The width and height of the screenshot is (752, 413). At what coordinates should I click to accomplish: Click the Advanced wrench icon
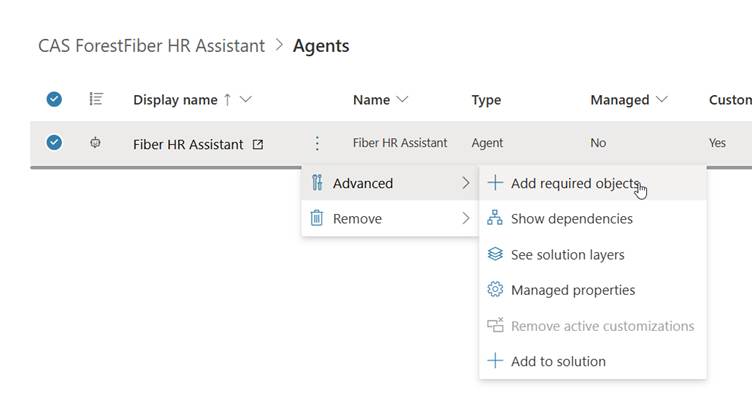click(x=317, y=183)
